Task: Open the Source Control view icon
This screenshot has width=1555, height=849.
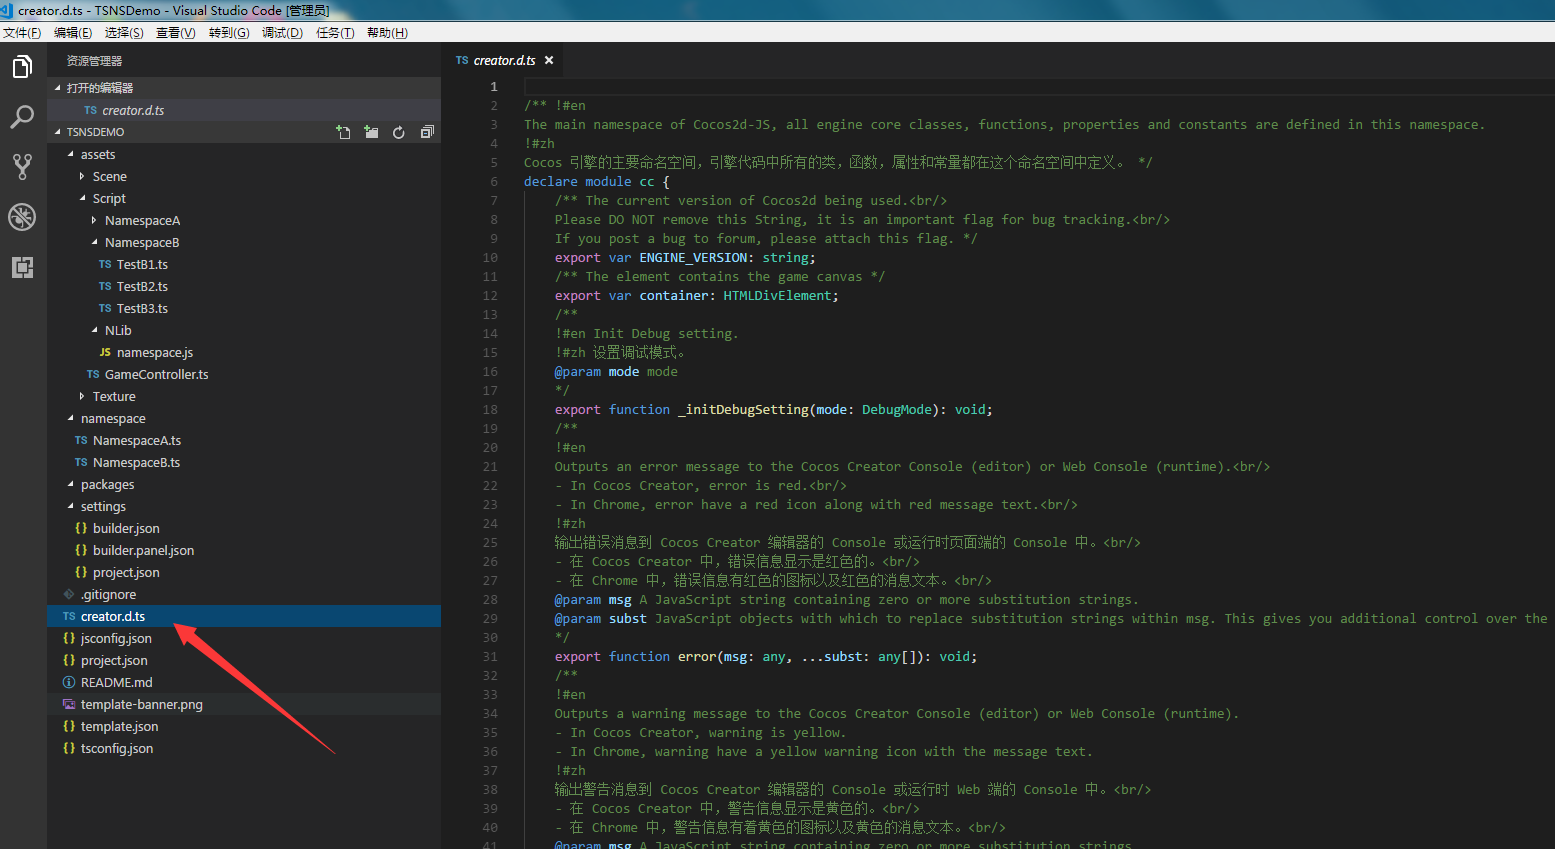Action: (22, 167)
